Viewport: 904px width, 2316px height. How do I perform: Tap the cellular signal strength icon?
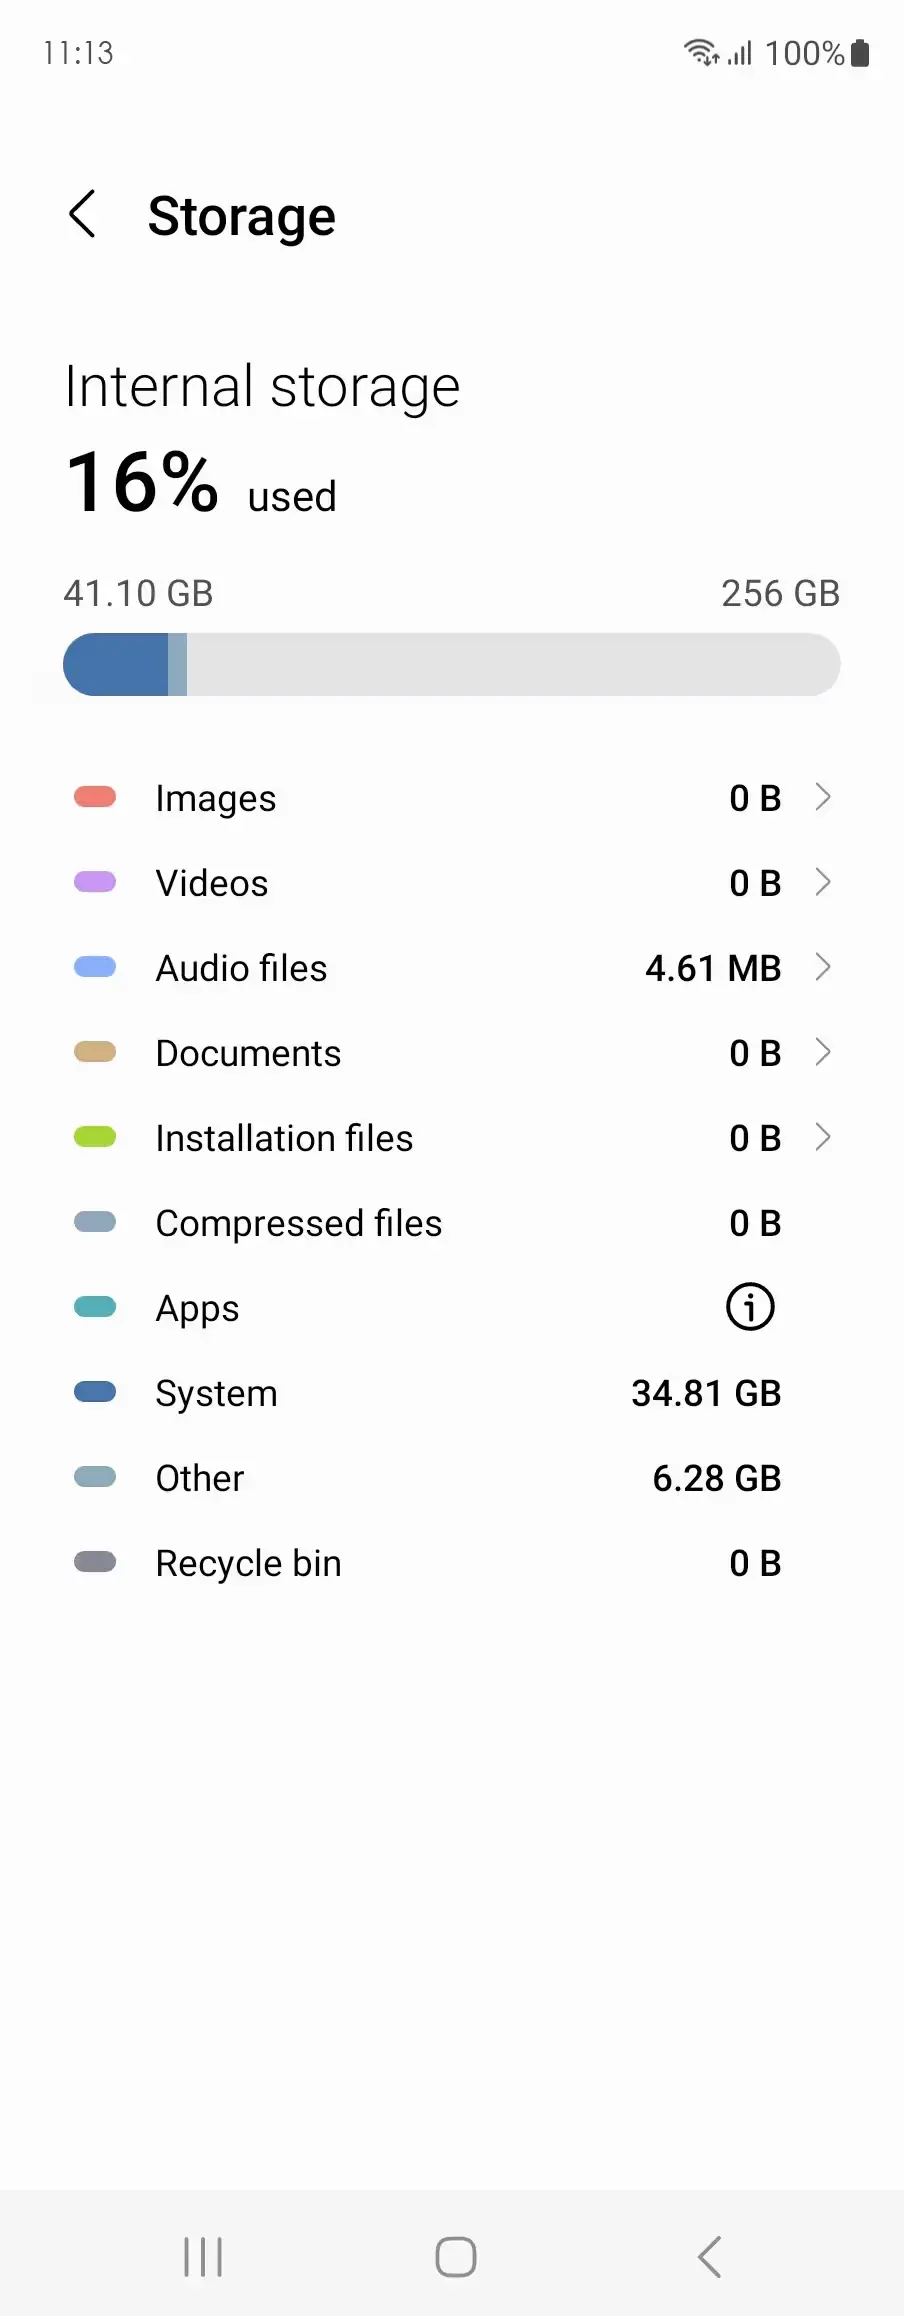tap(740, 53)
